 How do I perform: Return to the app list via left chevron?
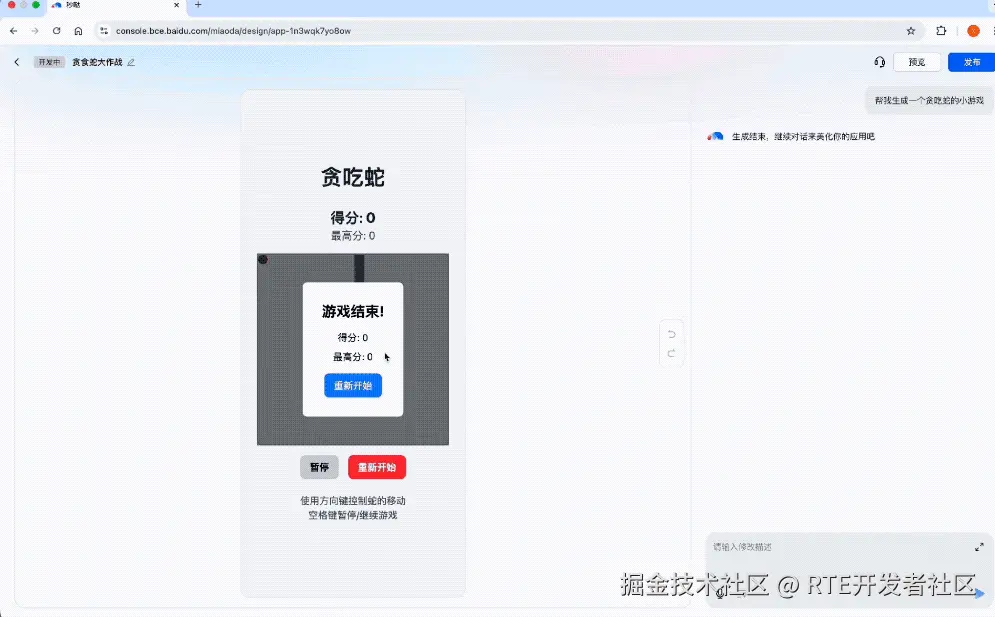click(x=17, y=62)
